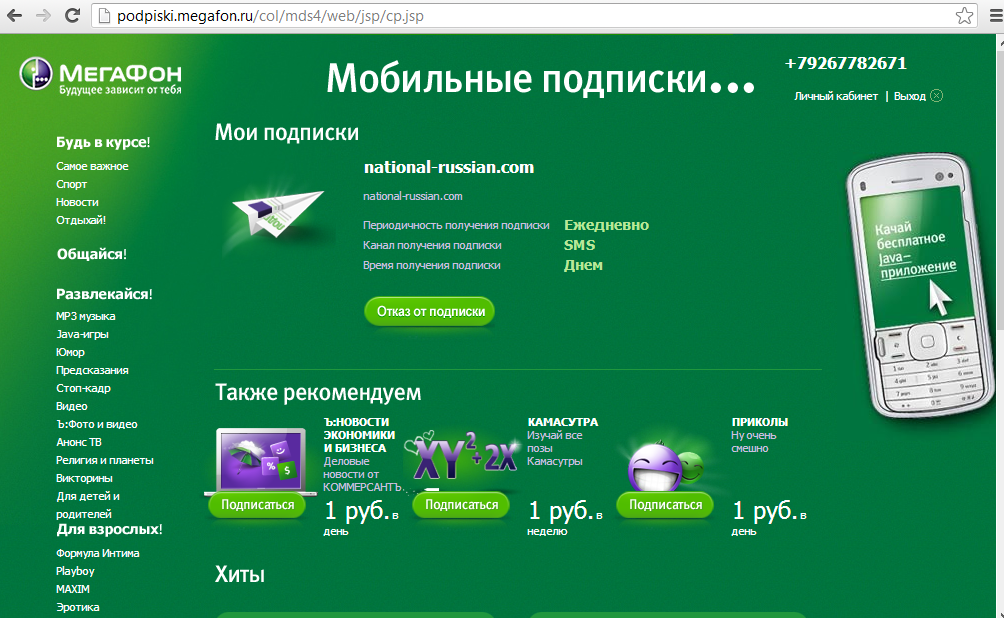Click the browser back arrow

(15, 16)
